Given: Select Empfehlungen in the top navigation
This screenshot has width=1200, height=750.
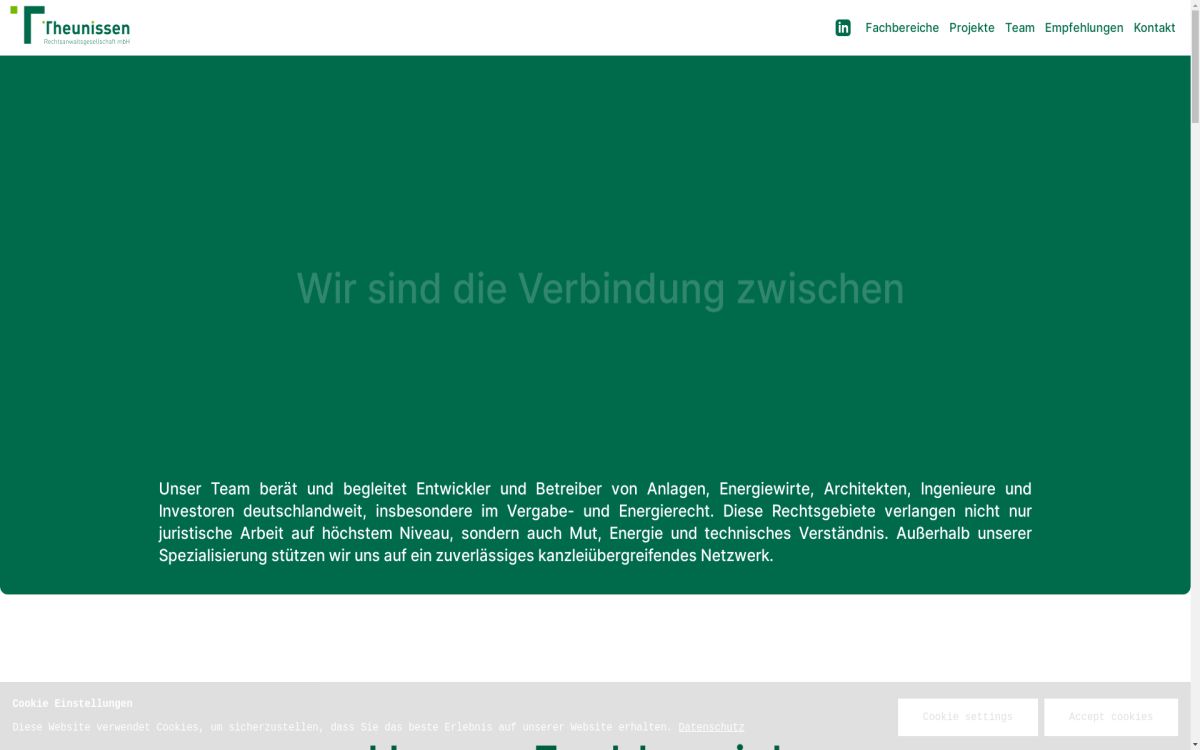Looking at the screenshot, I should (1084, 27).
